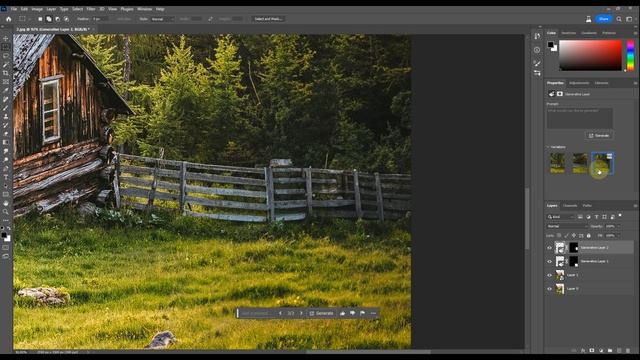The image size is (640, 360).
Task: Open the Layers panel menu
Action: (635, 206)
